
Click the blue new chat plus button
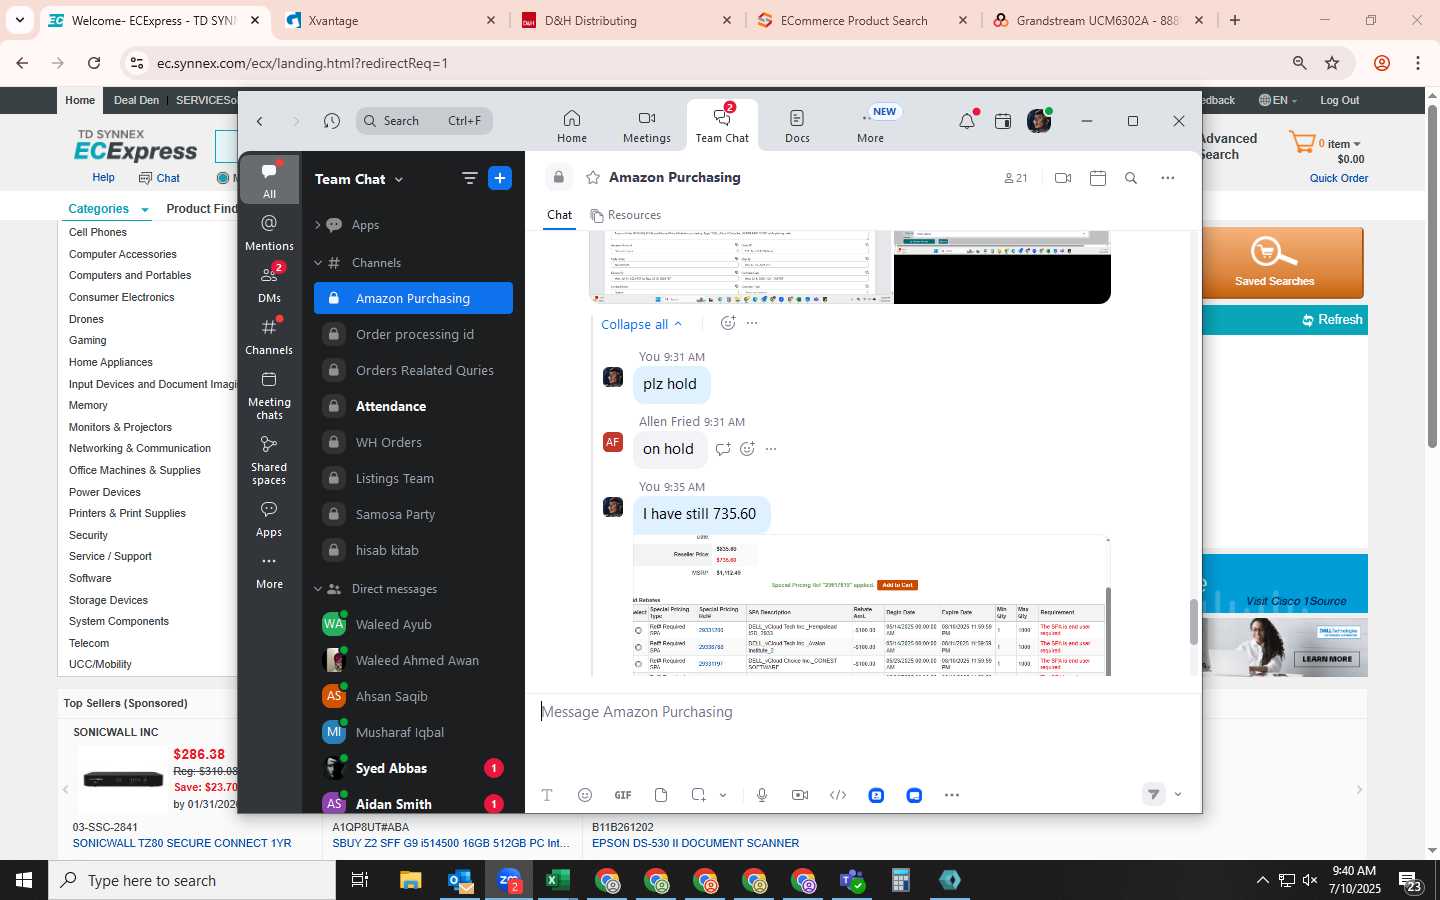coord(500,178)
